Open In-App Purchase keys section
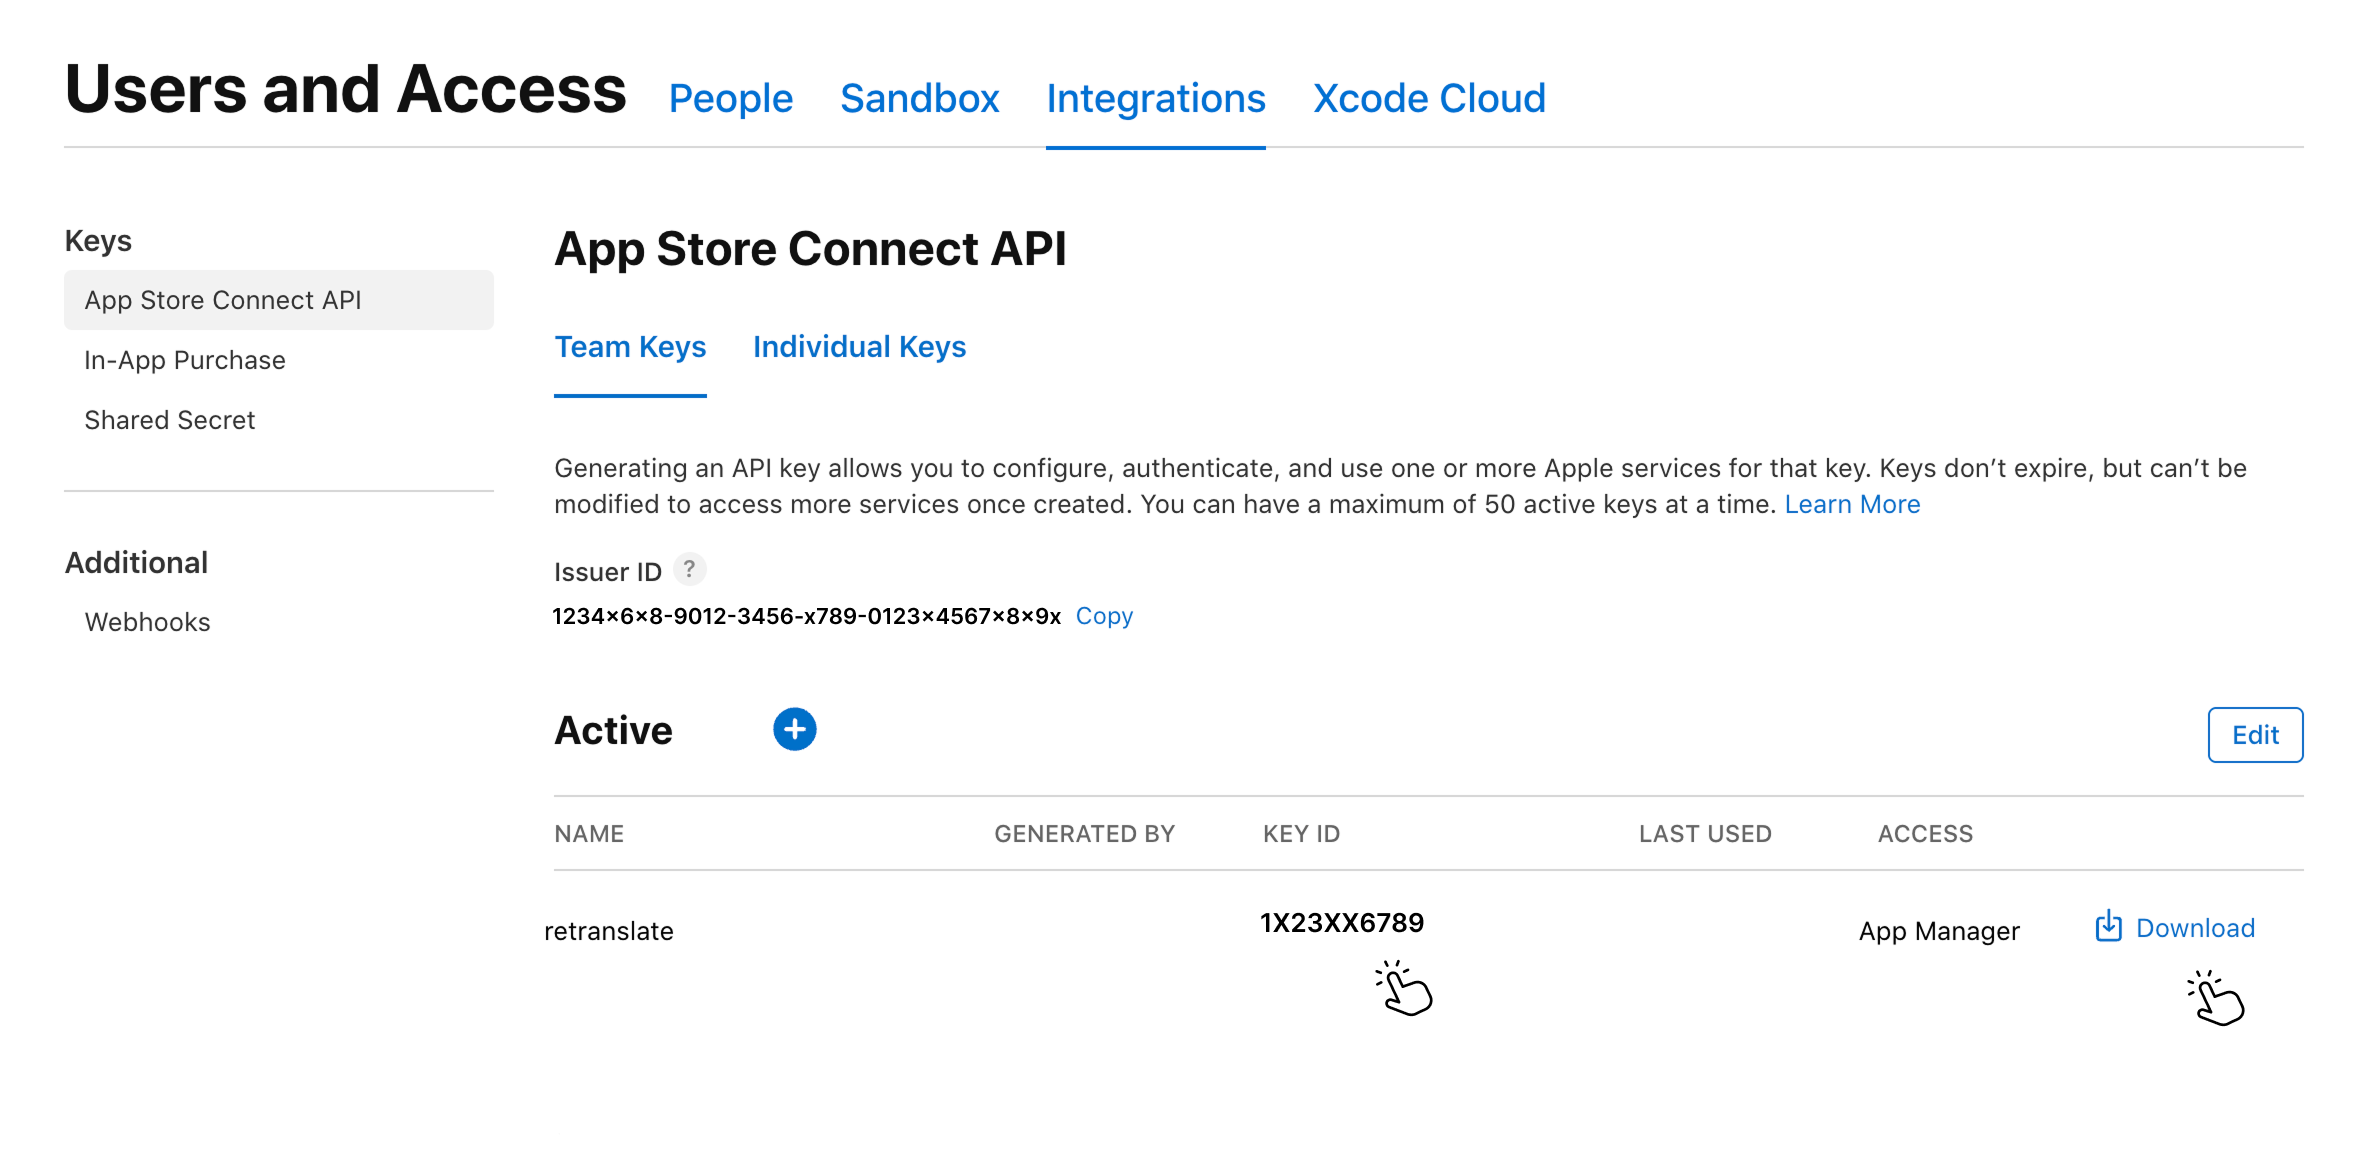 185,360
